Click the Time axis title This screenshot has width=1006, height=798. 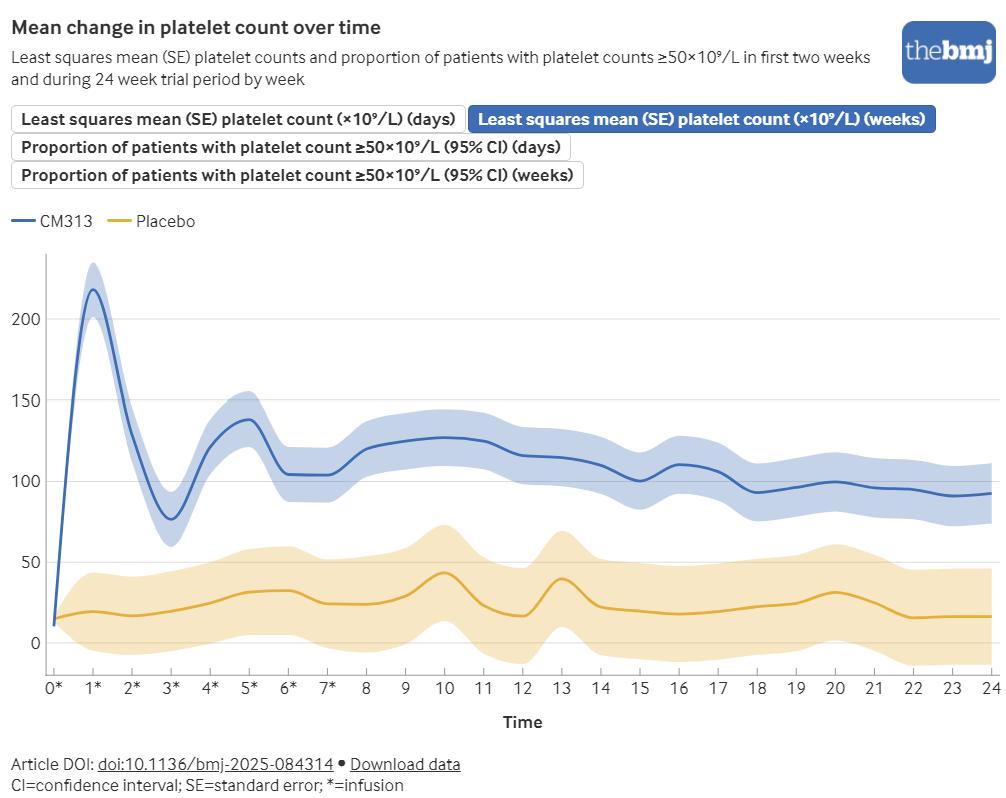pyautogui.click(x=522, y=722)
